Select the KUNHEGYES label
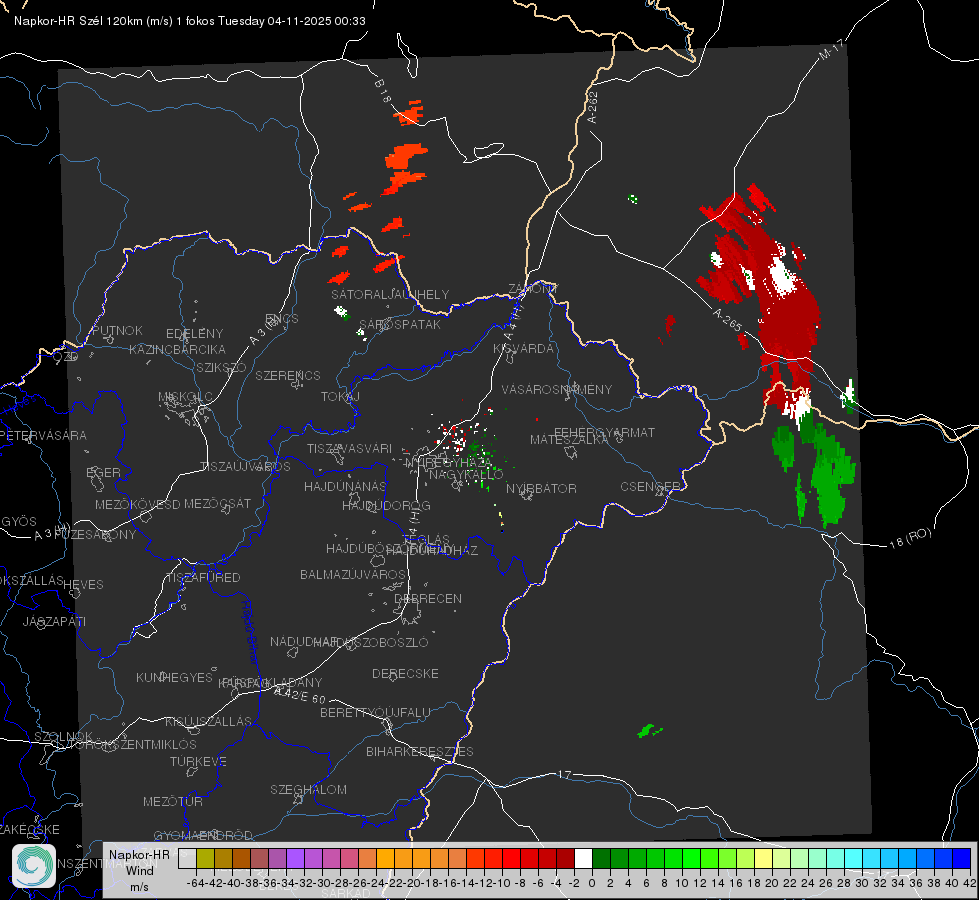This screenshot has width=979, height=900. click(174, 678)
